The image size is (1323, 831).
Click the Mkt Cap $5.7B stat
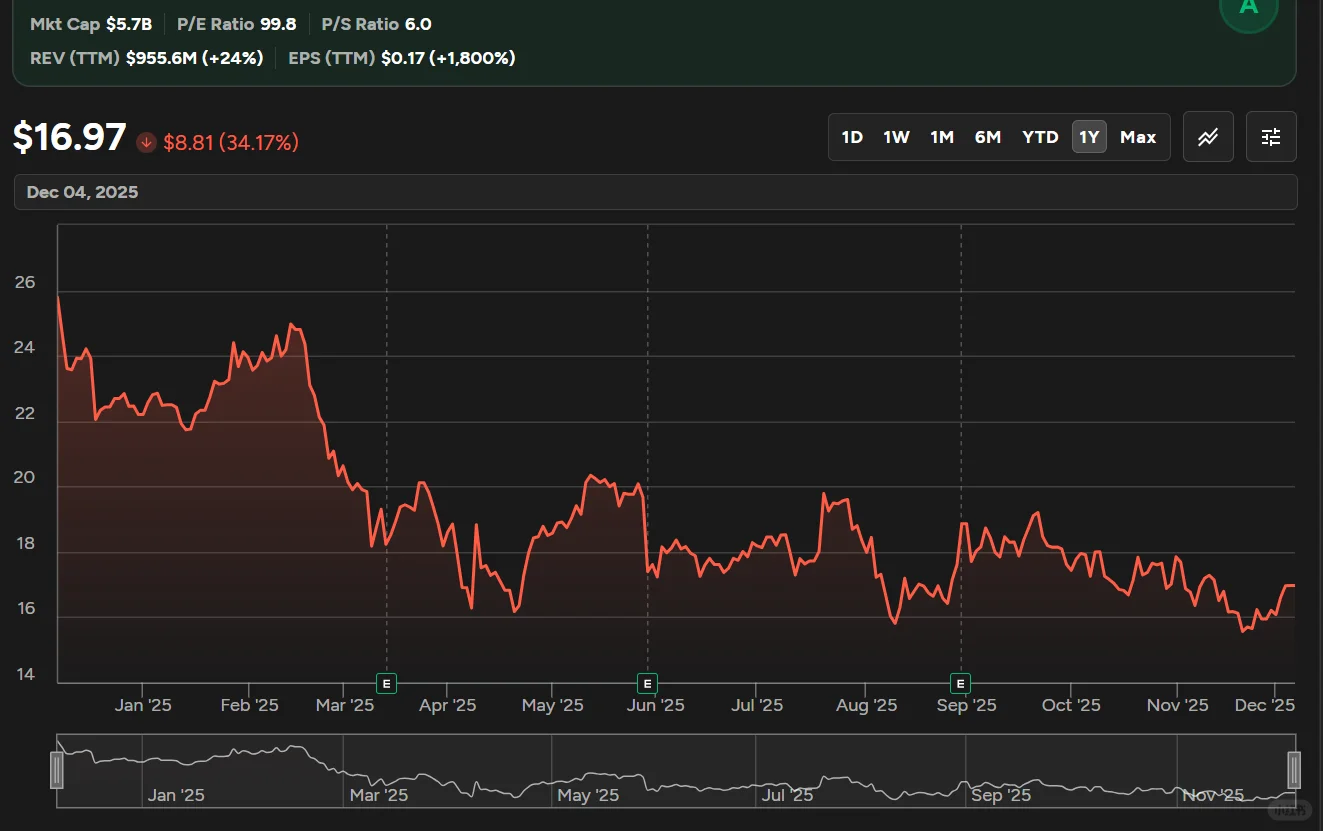pyautogui.click(x=90, y=23)
